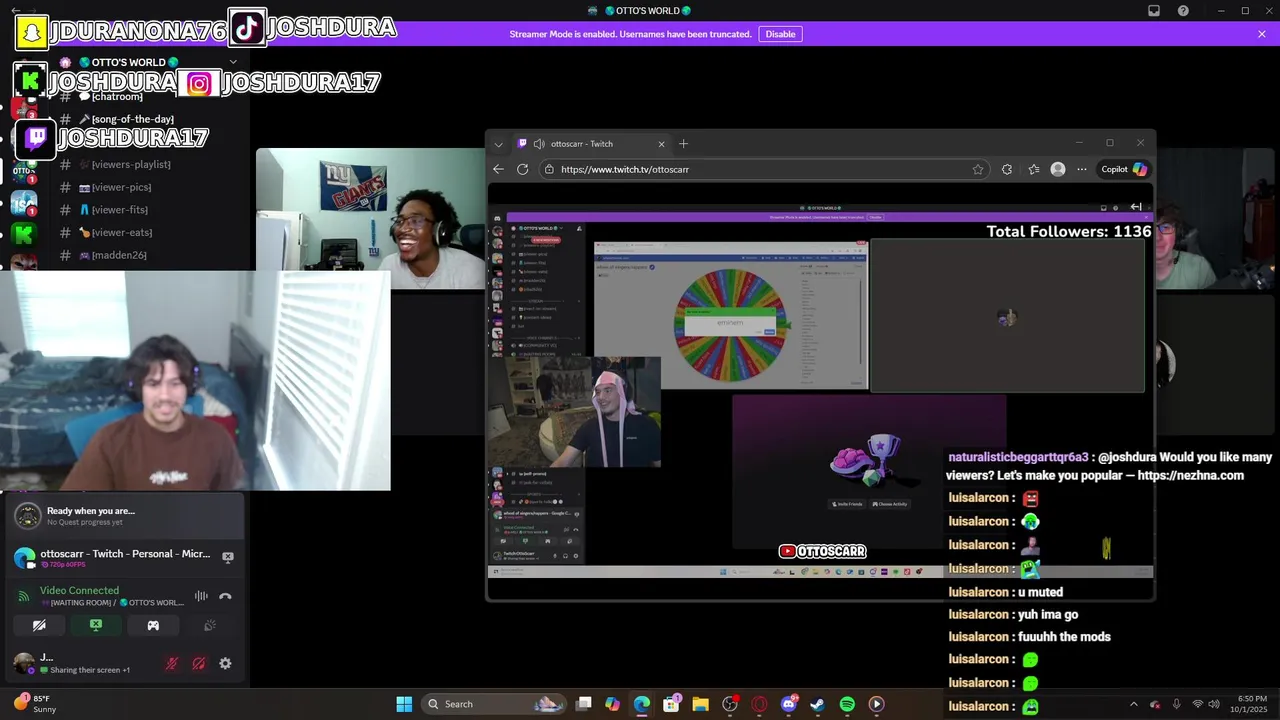
Task: Open Discord inbox icon in title bar
Action: [1154, 11]
